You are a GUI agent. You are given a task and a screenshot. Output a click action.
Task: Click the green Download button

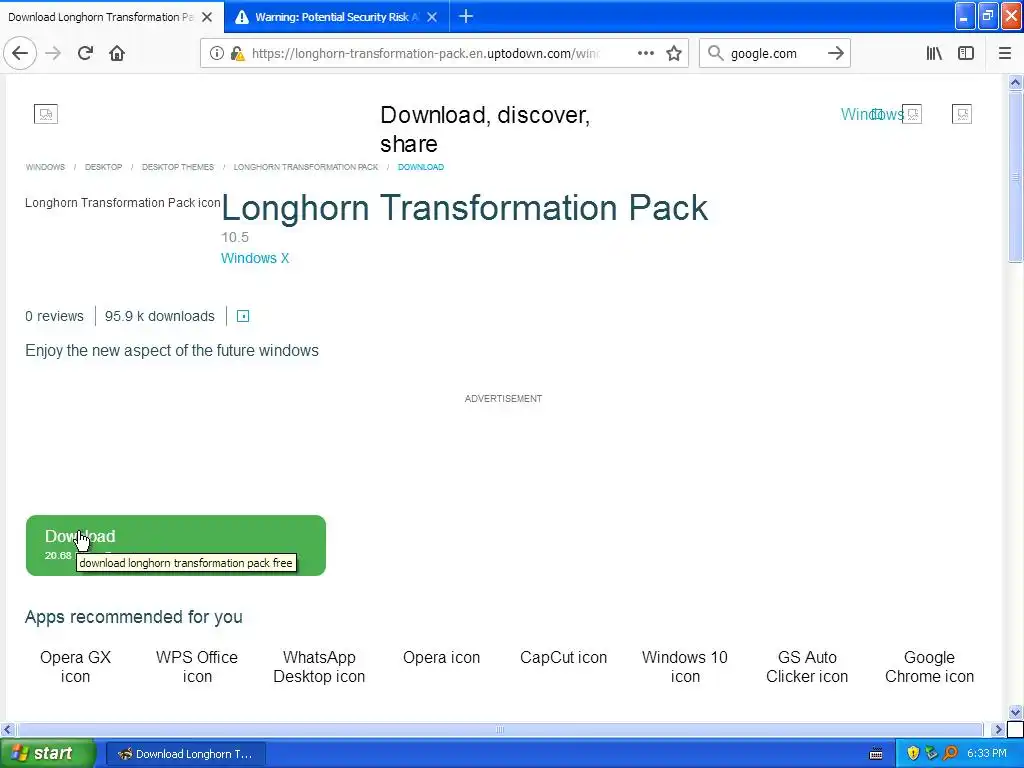tap(176, 545)
